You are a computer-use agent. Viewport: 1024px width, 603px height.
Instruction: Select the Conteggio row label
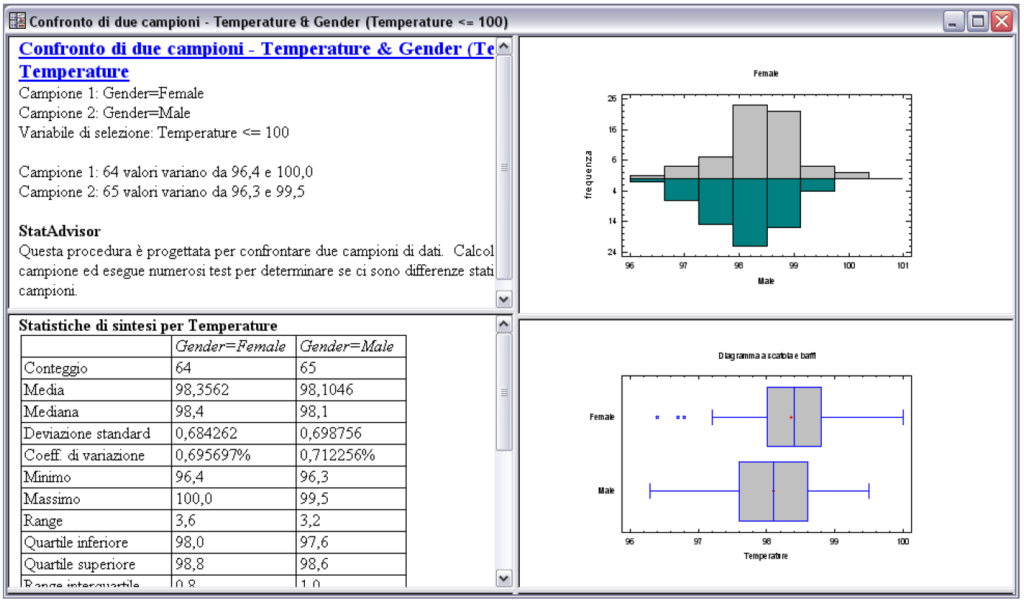pyautogui.click(x=56, y=368)
